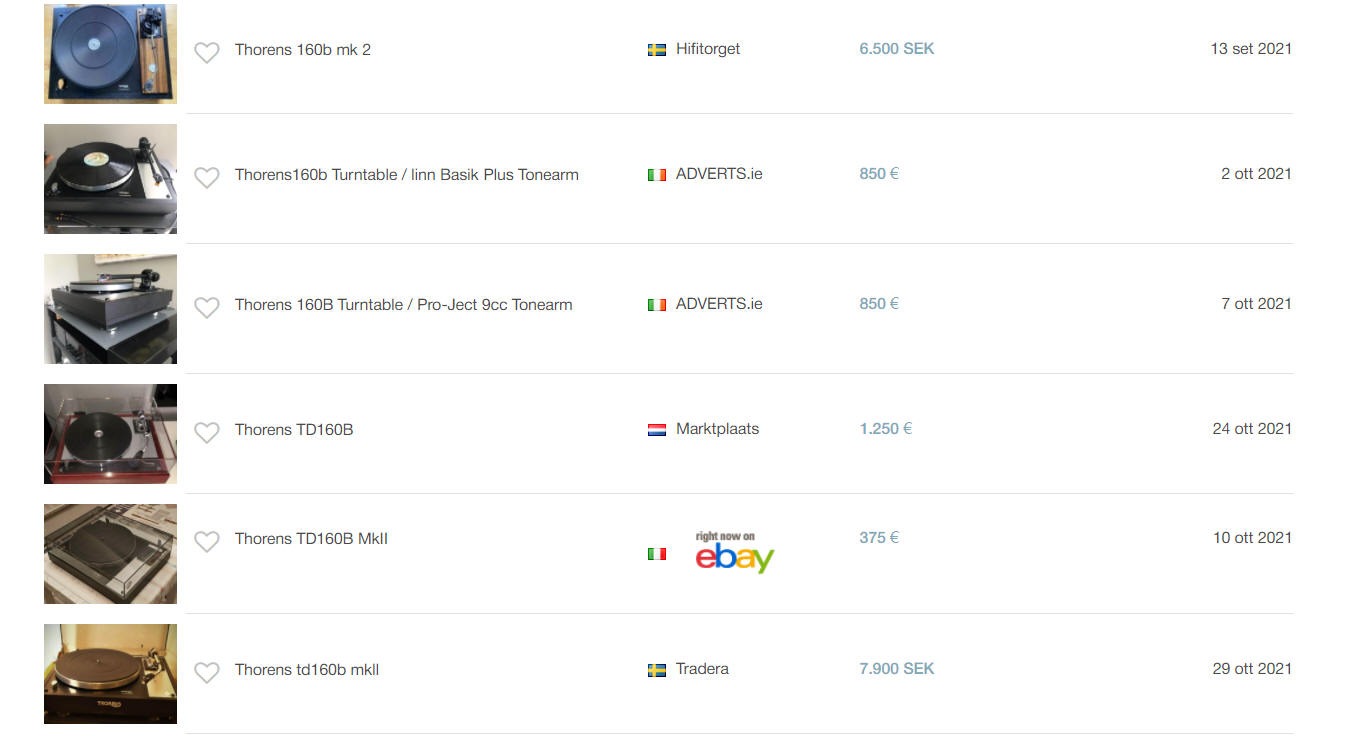Open red-plinth Thorens TD160B thumbnail
This screenshot has width=1353, height=736.
pyautogui.click(x=110, y=434)
